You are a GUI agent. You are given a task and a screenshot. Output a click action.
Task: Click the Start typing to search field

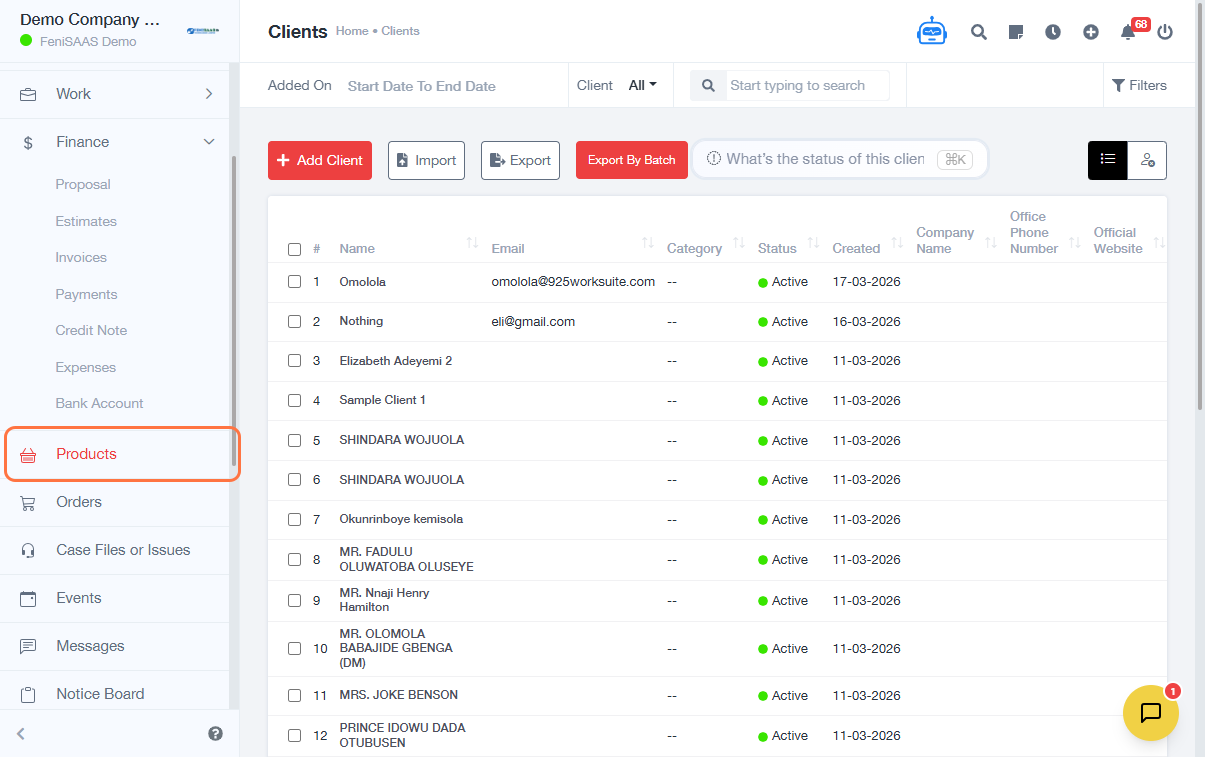coord(806,86)
